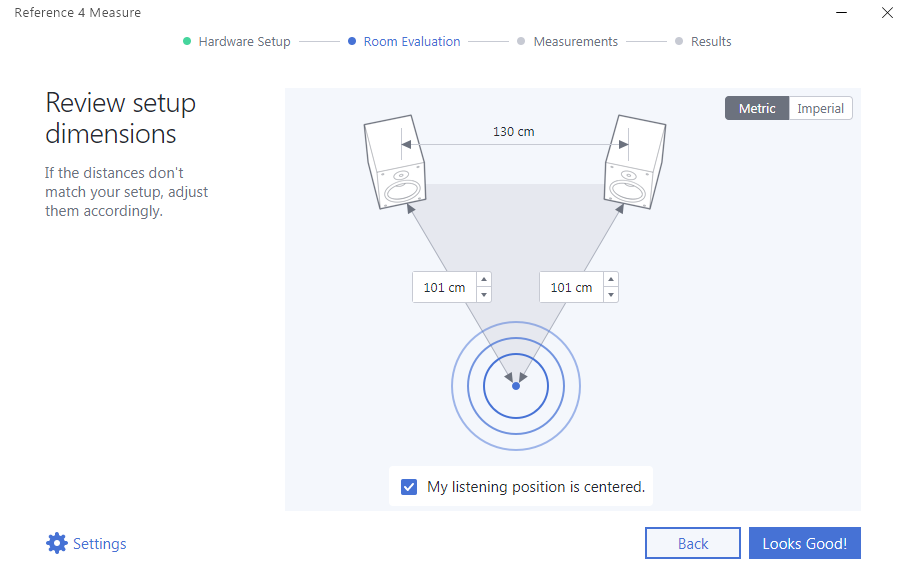906x571 pixels.
Task: Confirm with Looks Good! button
Action: pyautogui.click(x=804, y=543)
